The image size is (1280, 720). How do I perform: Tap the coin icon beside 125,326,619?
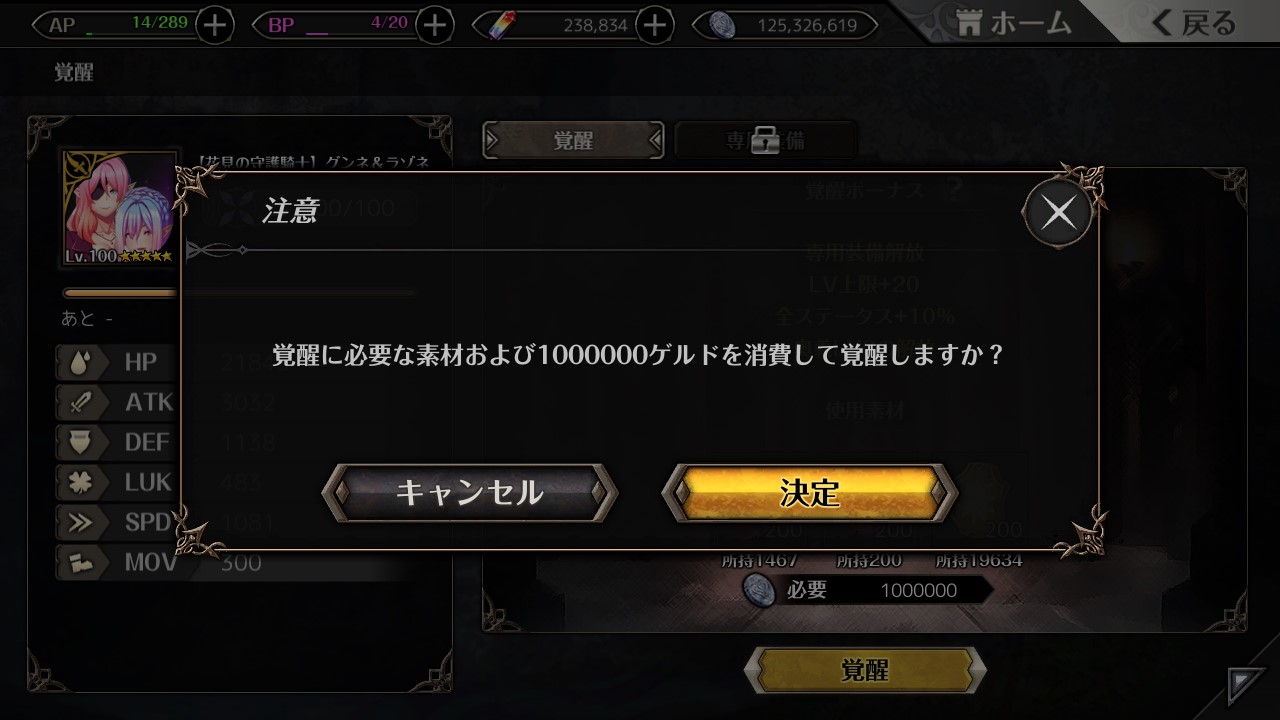[x=724, y=25]
